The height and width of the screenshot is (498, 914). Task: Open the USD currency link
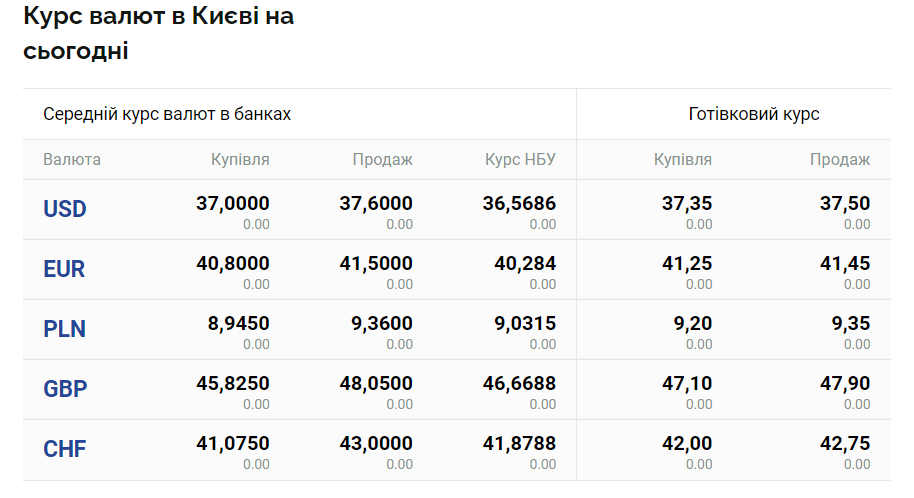(65, 209)
